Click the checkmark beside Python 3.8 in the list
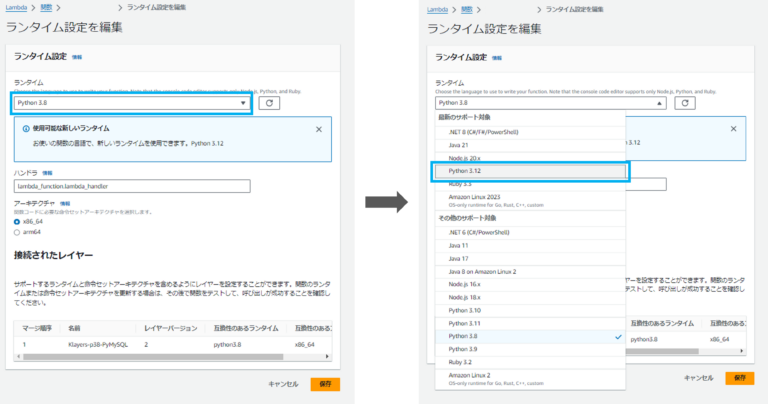Screen dimensions: 768x404 coord(619,338)
